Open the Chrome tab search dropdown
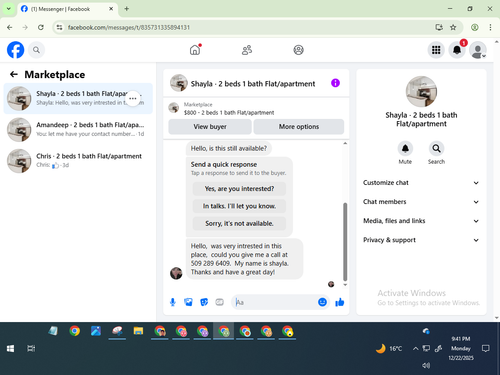The width and height of the screenshot is (500, 375). tap(9, 9)
